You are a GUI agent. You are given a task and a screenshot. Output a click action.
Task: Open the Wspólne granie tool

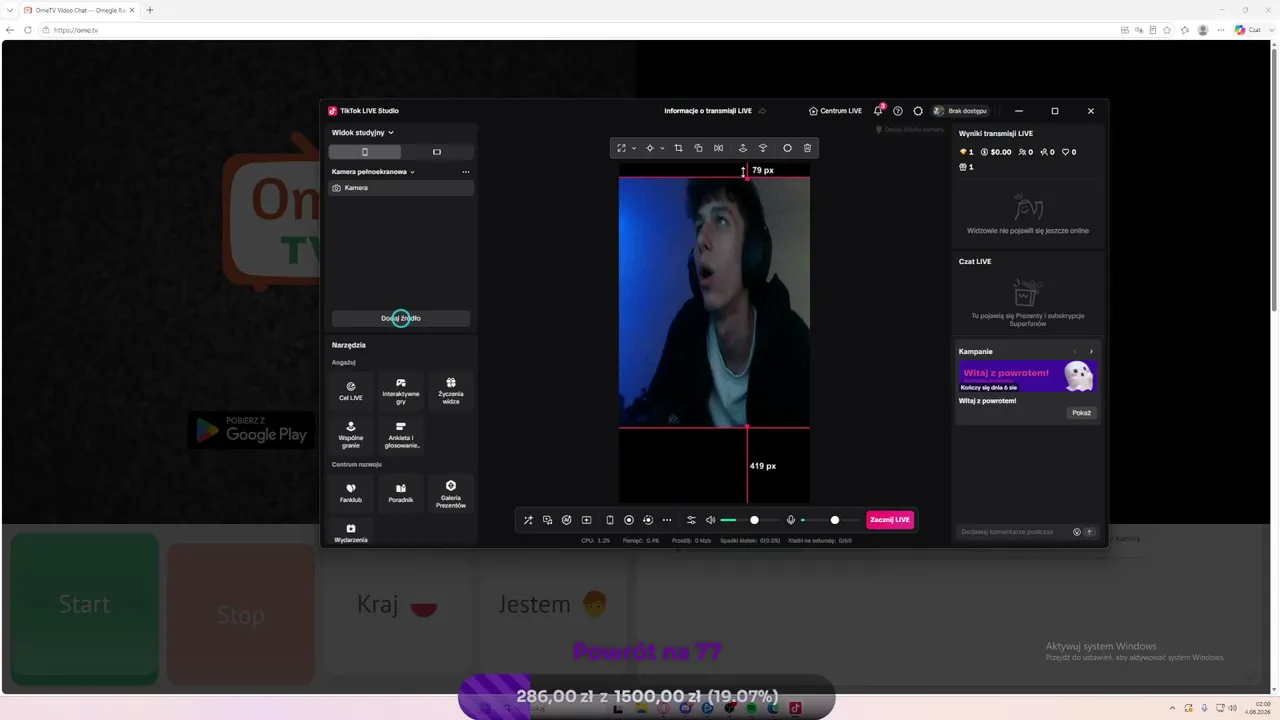pyautogui.click(x=351, y=434)
